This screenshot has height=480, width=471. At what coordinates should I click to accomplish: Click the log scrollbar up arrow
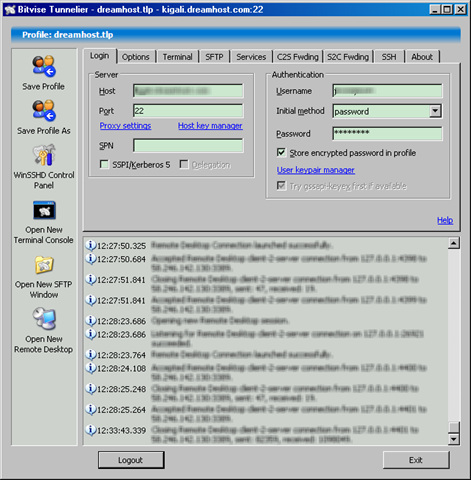(x=454, y=243)
